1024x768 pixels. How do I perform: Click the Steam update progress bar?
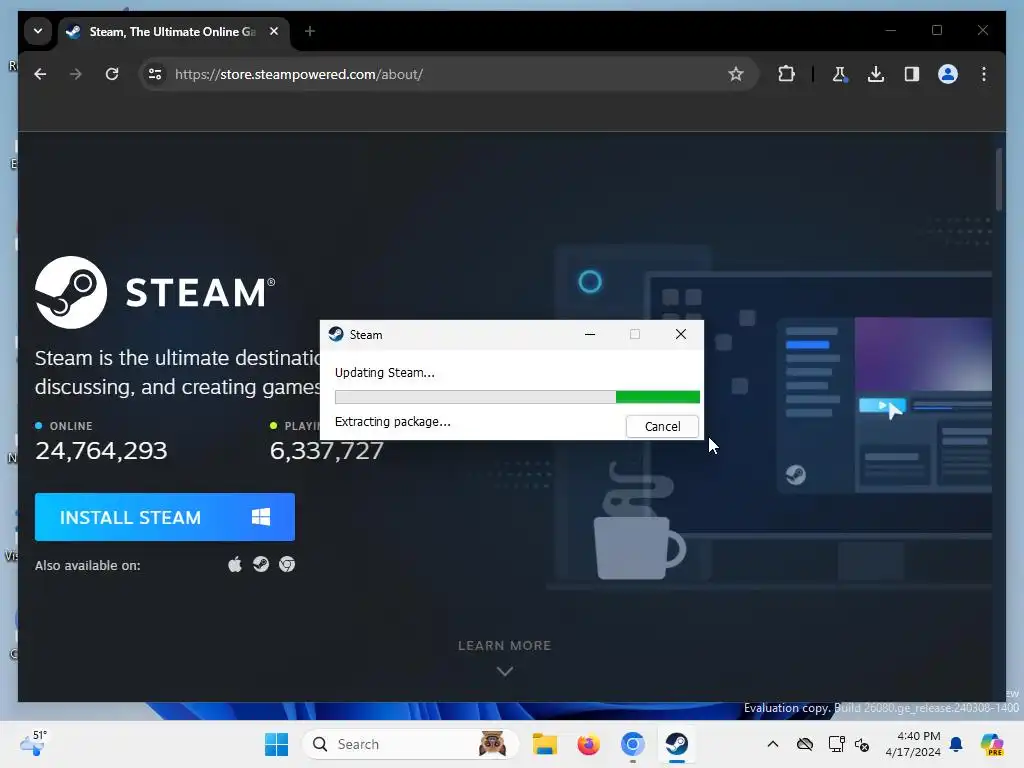click(x=517, y=397)
